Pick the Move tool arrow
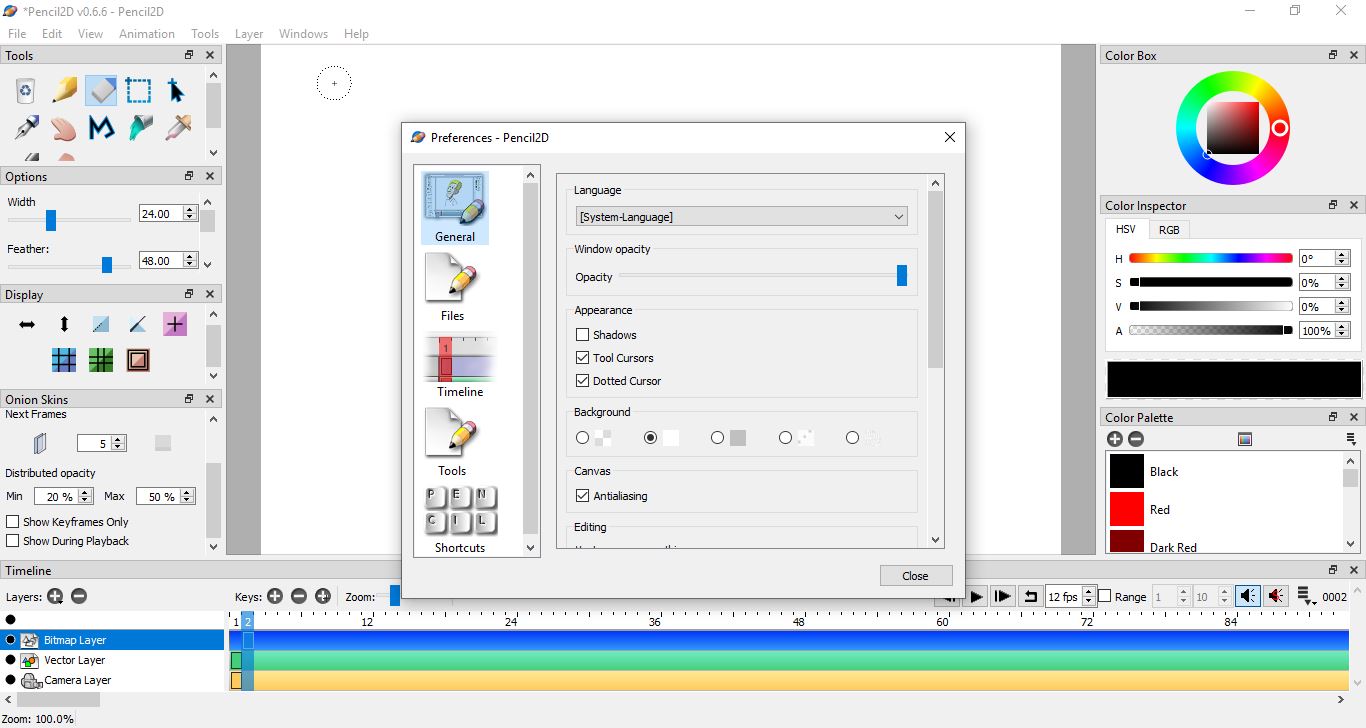 (x=176, y=91)
